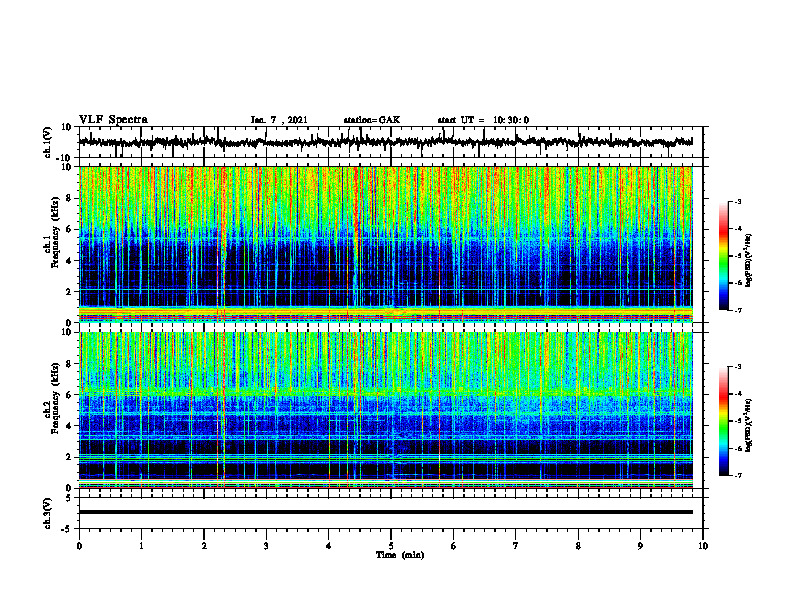Click the '-10' tick on ch.1(V) axis
Image resolution: width=792 pixels, height=612 pixels.
point(65,158)
